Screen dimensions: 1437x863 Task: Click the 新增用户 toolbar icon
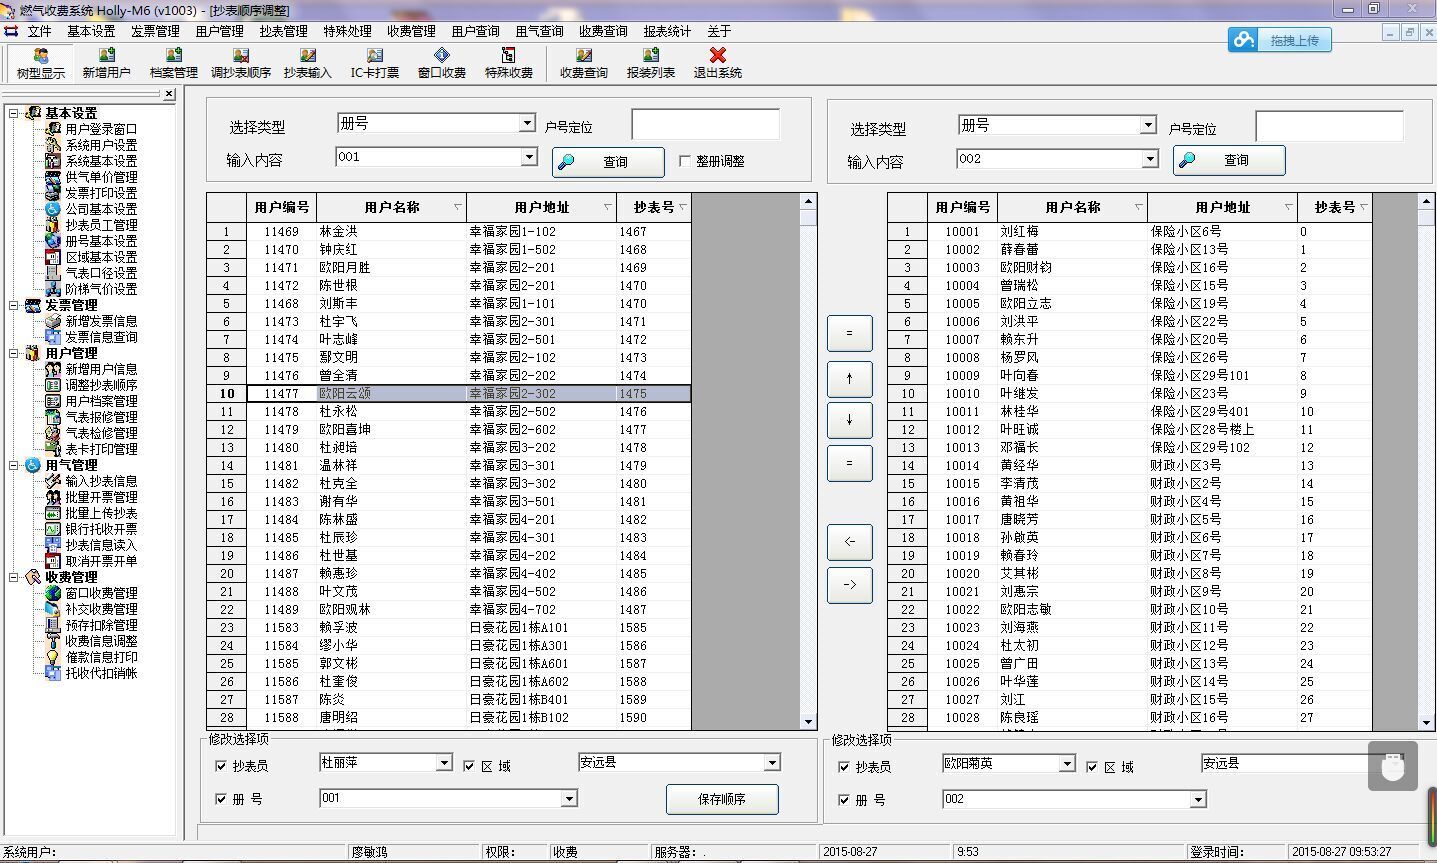coord(106,62)
